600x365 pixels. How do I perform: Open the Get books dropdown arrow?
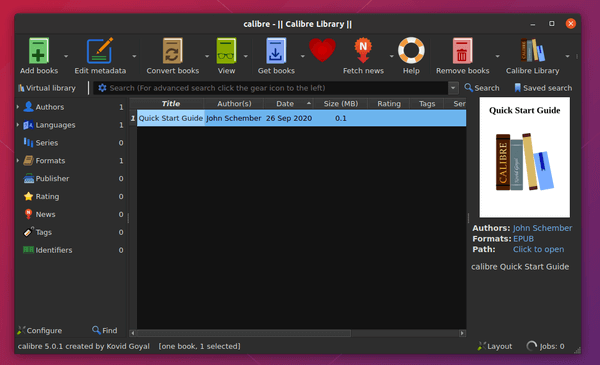[303, 56]
